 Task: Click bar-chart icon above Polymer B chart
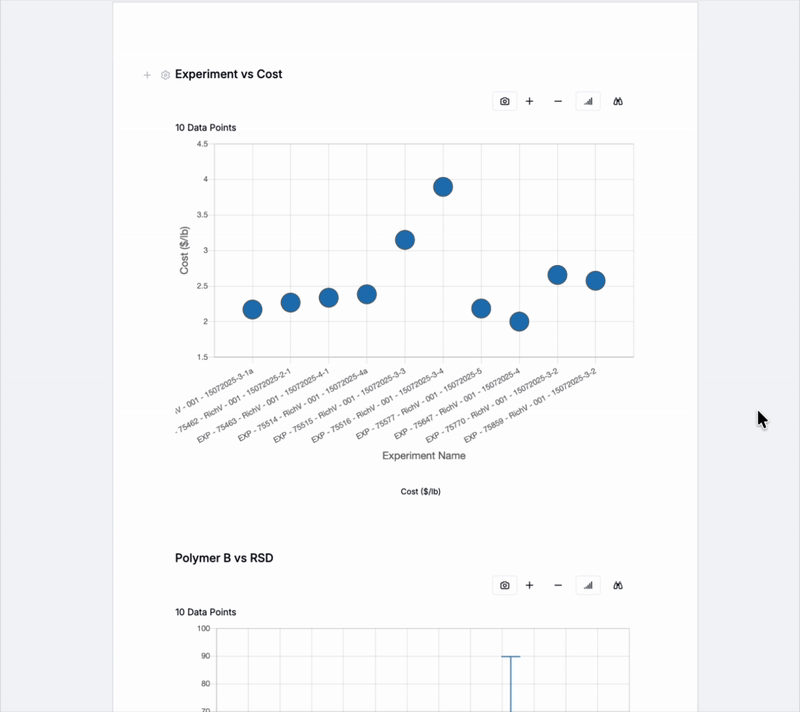point(588,585)
